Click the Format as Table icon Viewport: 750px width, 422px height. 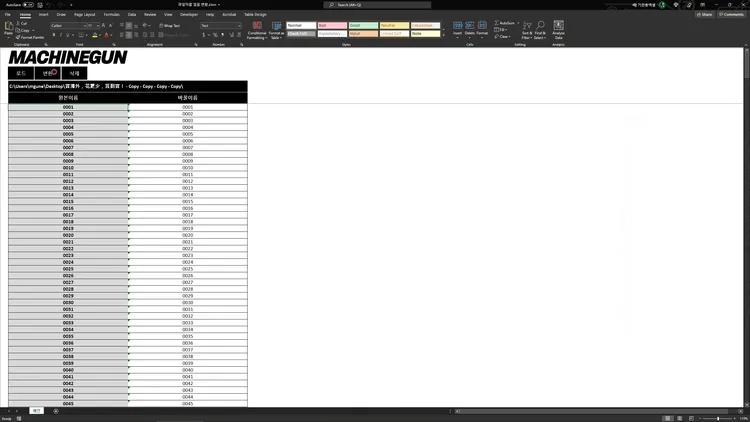tap(275, 30)
